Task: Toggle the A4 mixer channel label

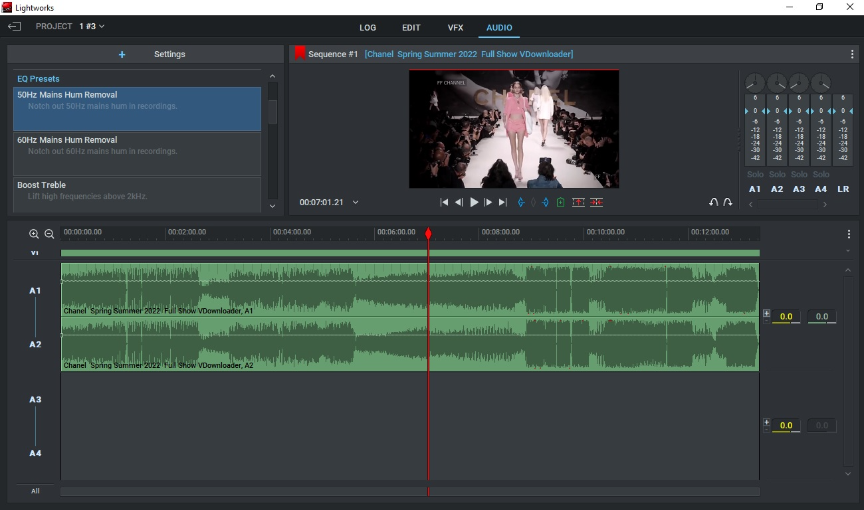Action: 821,189
